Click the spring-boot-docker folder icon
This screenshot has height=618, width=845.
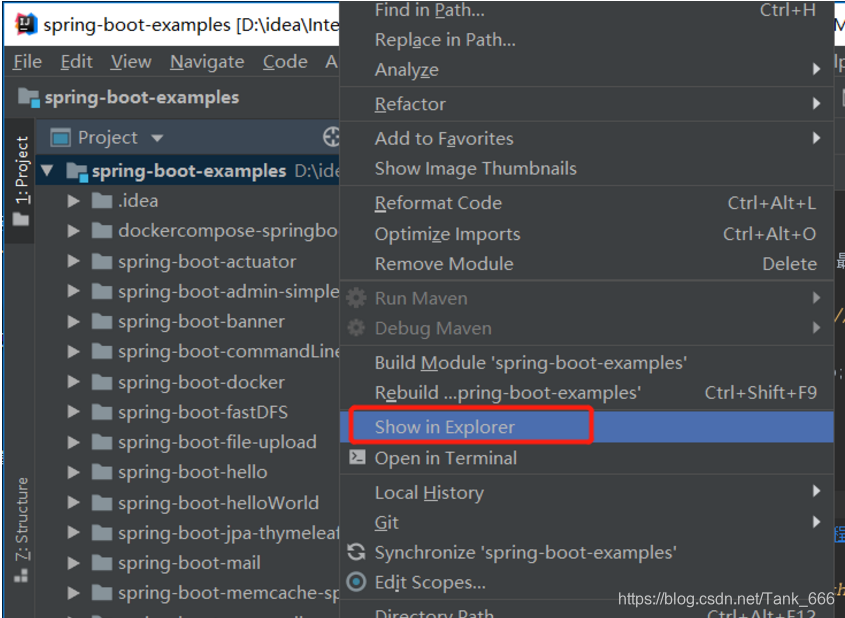click(x=102, y=382)
